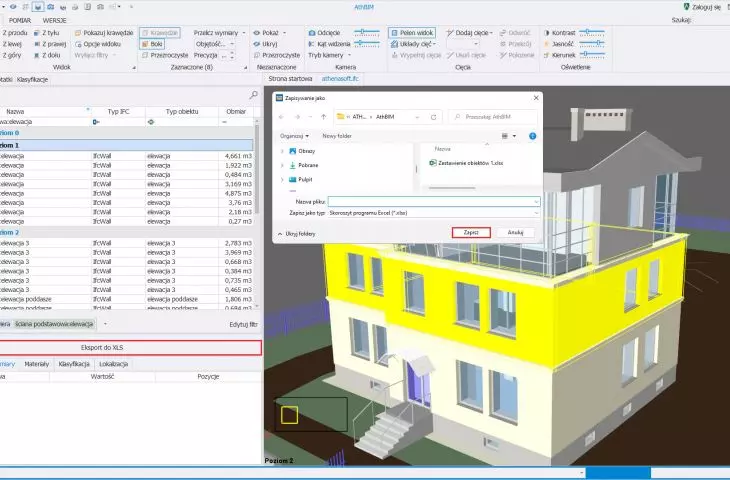The height and width of the screenshot is (480, 730).
Task: Select the 'Klasyfikacja' properties tab
Action: [74, 364]
